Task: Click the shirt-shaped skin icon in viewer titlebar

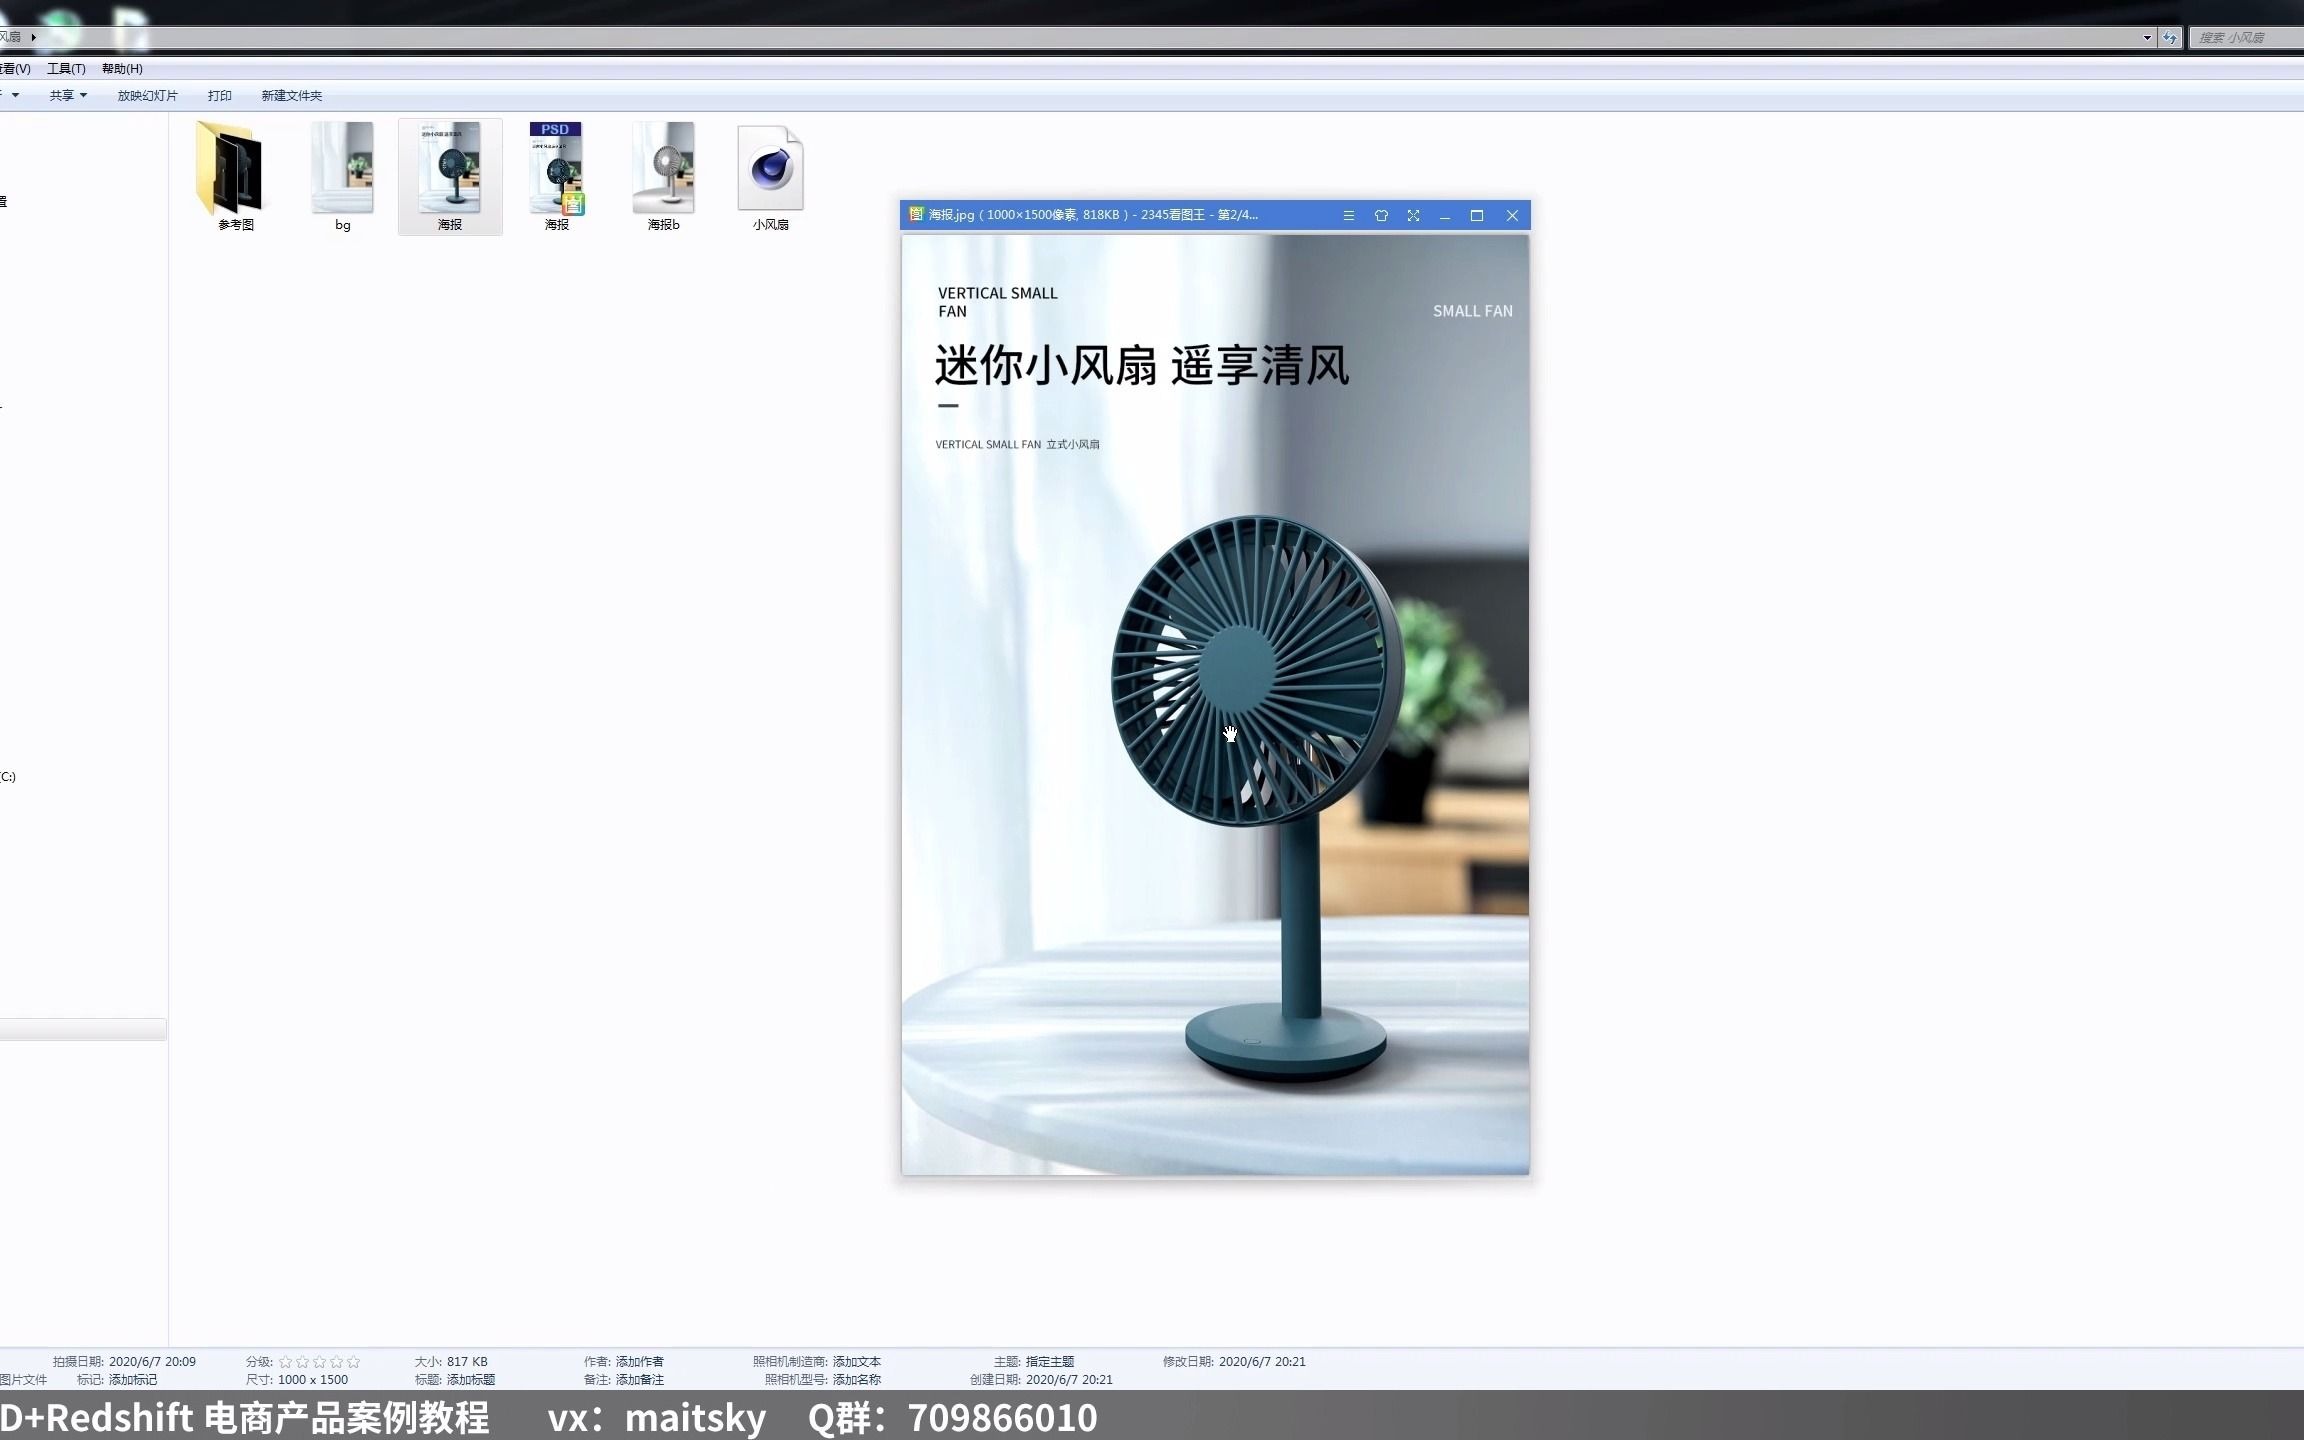Action: point(1381,215)
